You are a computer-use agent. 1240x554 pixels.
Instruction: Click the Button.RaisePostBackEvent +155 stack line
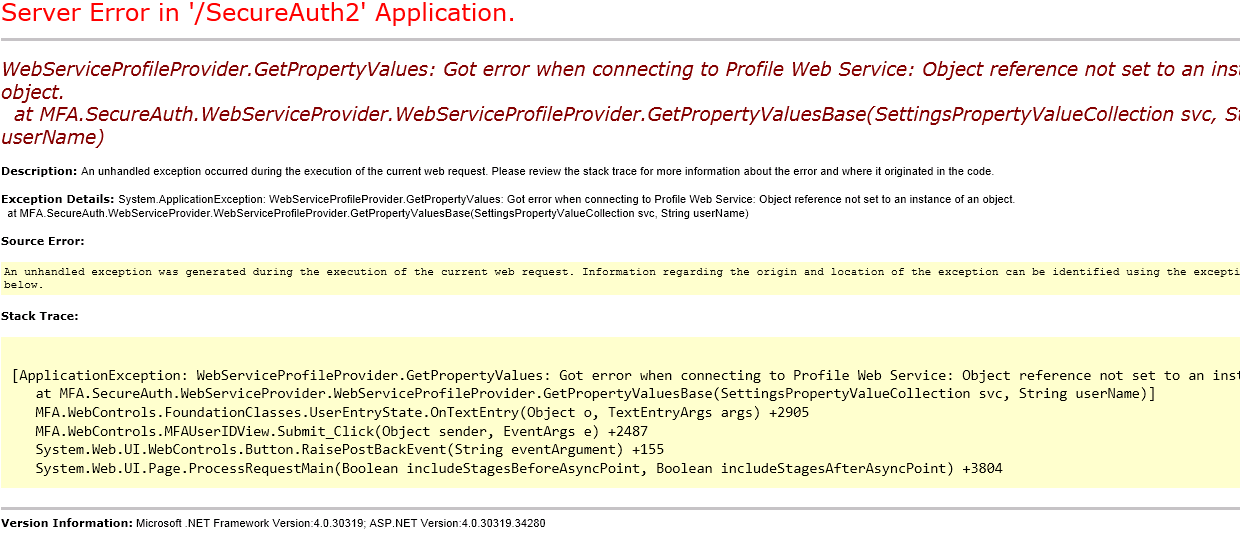(349, 450)
